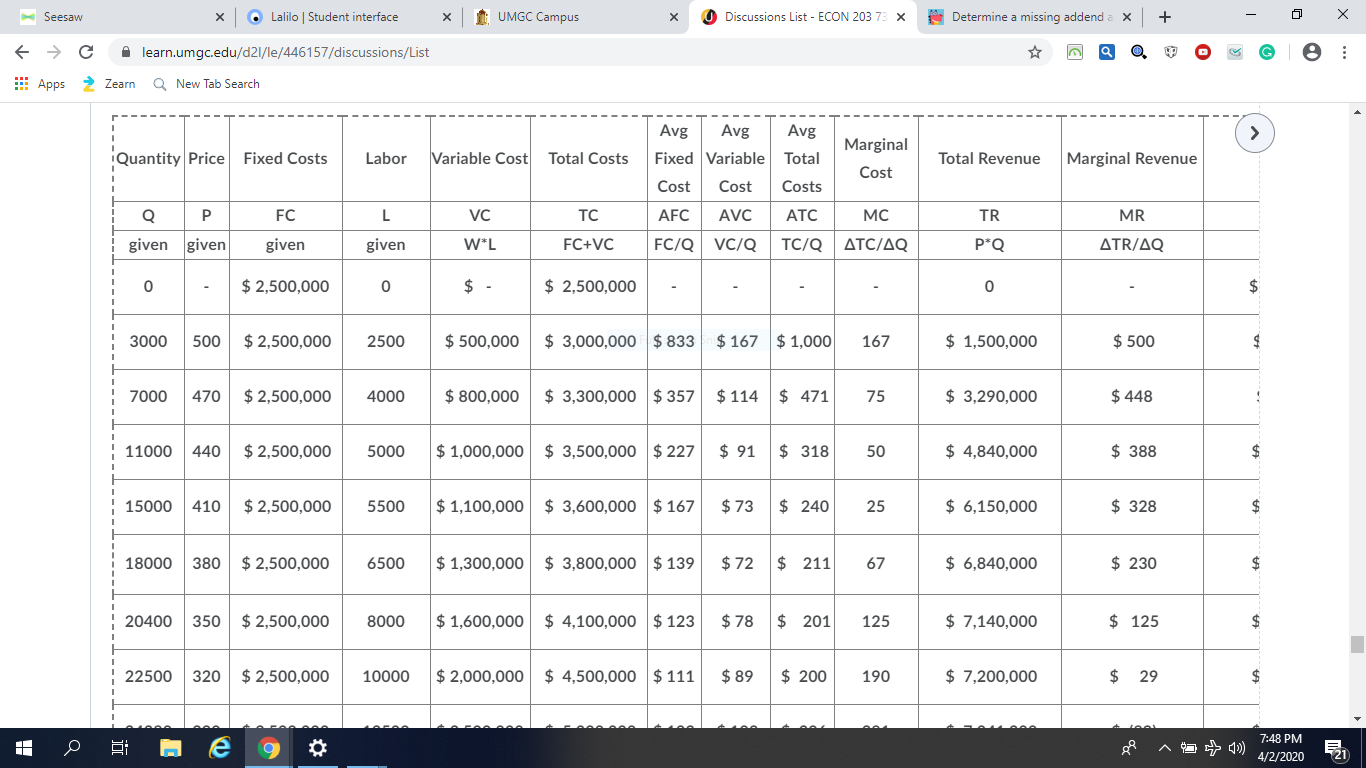1366x768 pixels.
Task: Click the Chrome taskbar icon
Action: (268, 747)
